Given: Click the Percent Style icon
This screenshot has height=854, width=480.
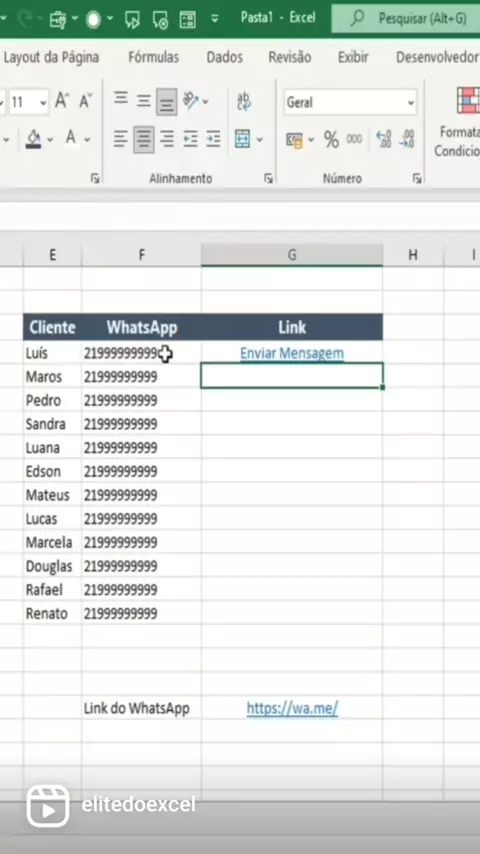Looking at the screenshot, I should pos(331,140).
